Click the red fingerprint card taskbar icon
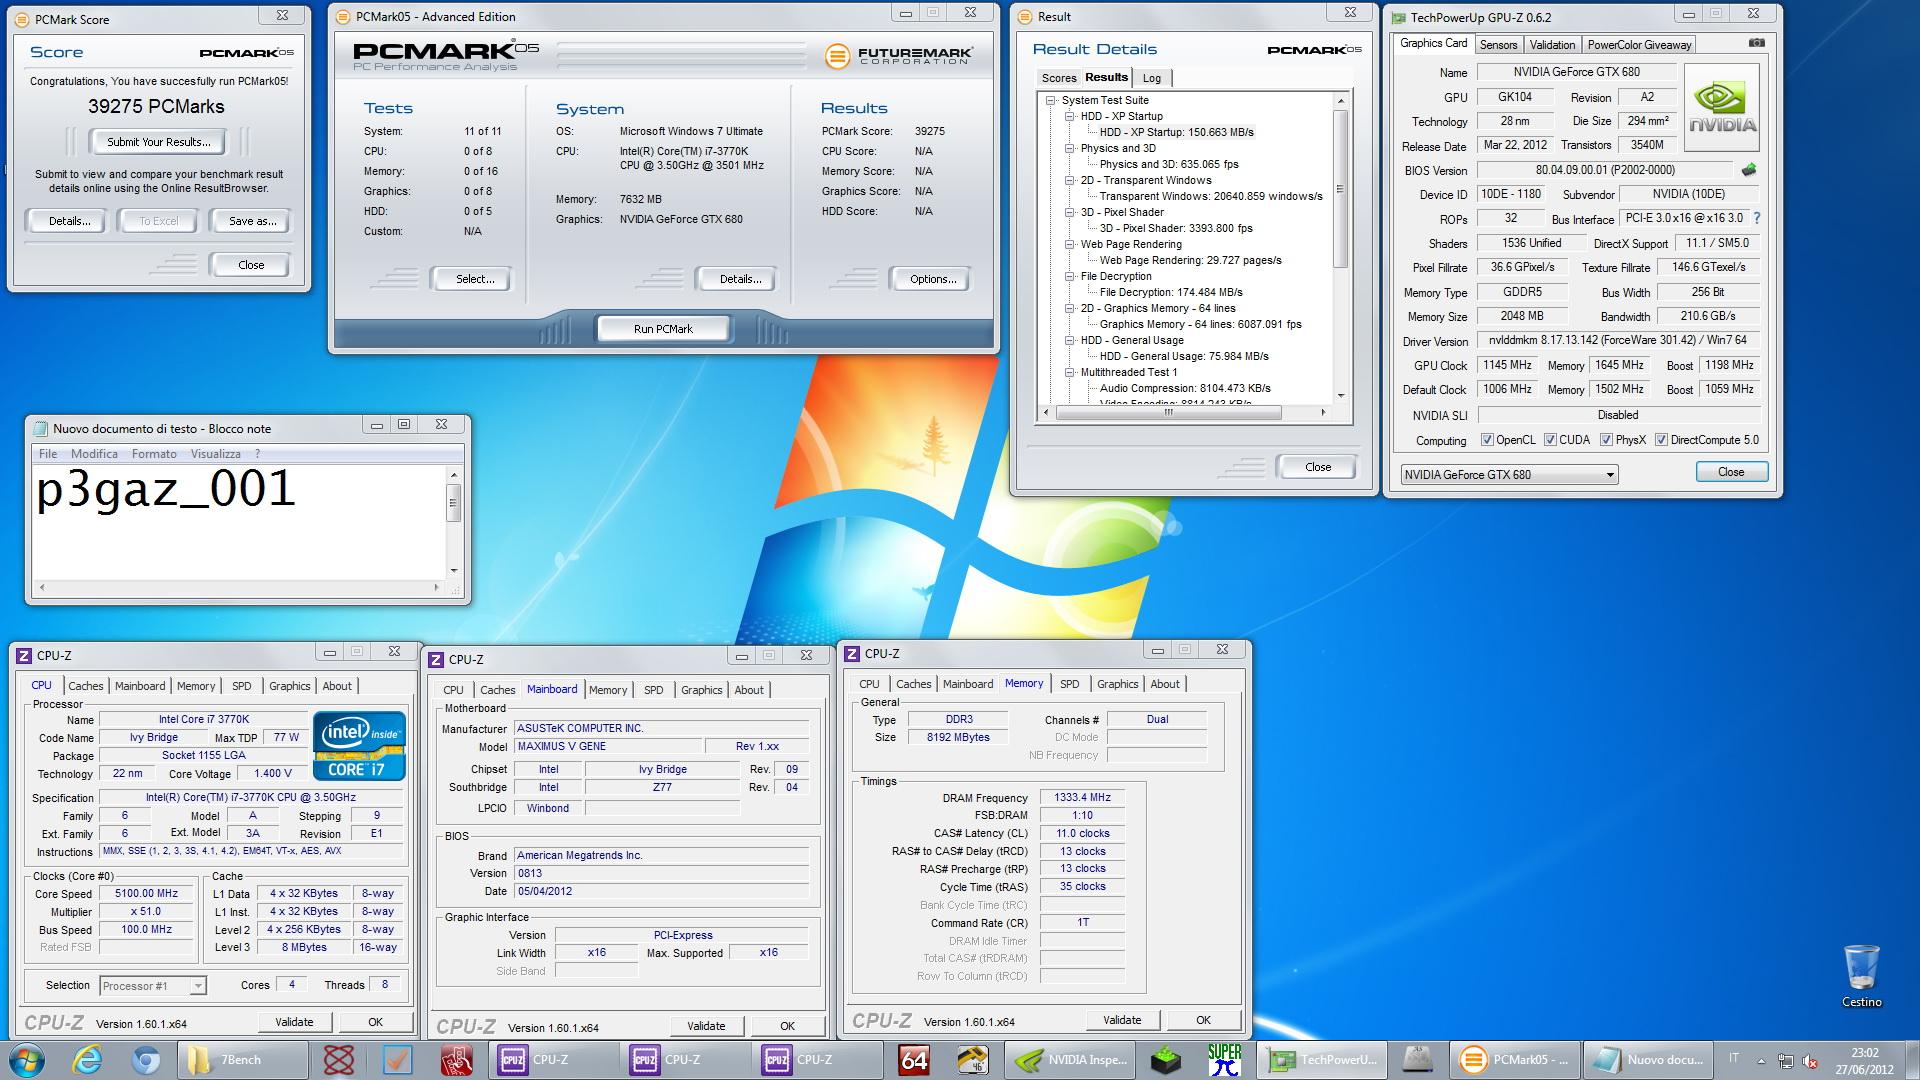1920x1080 pixels. coord(457,1060)
